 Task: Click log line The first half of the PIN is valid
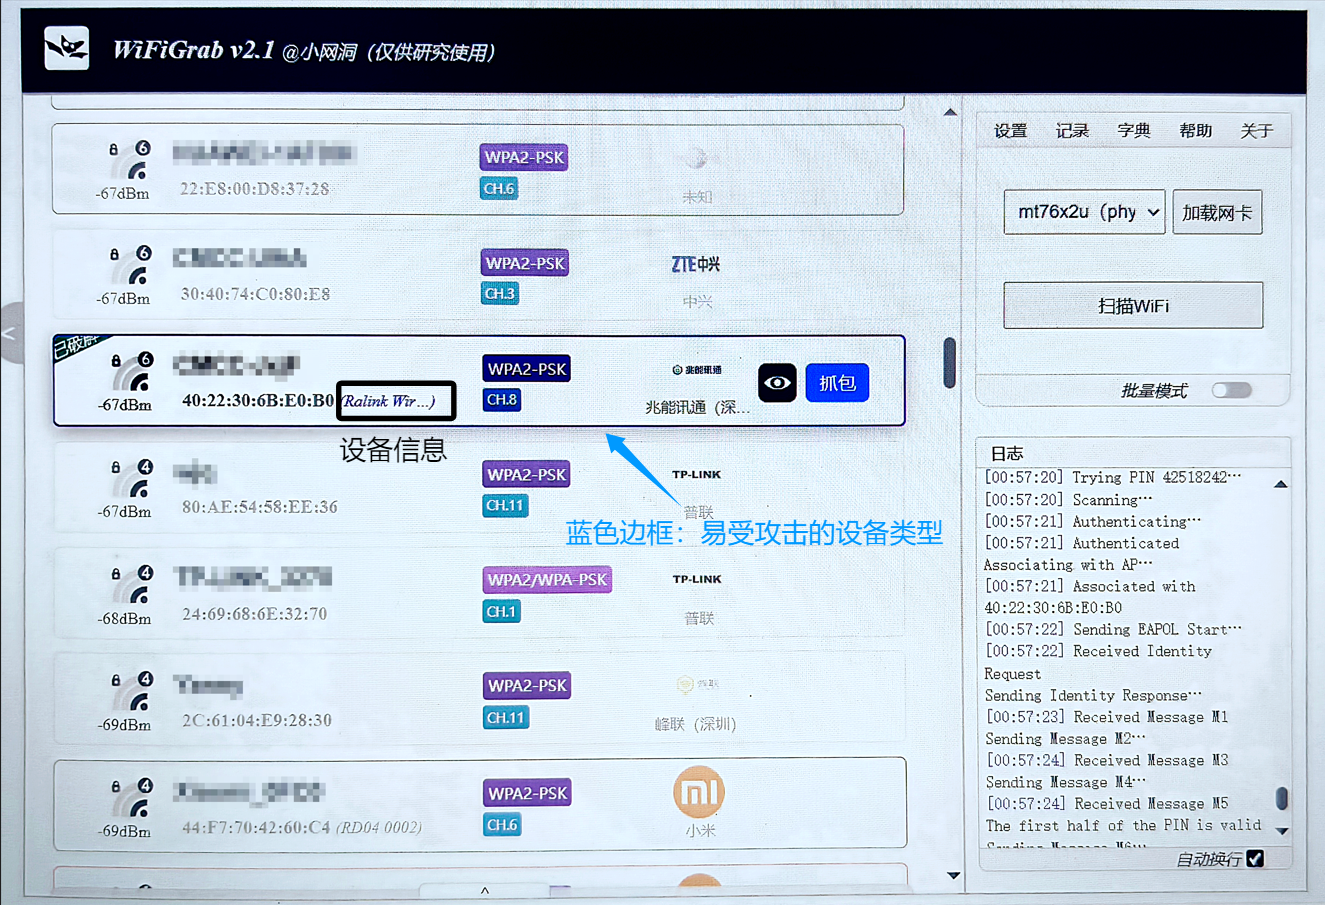click(x=1123, y=825)
